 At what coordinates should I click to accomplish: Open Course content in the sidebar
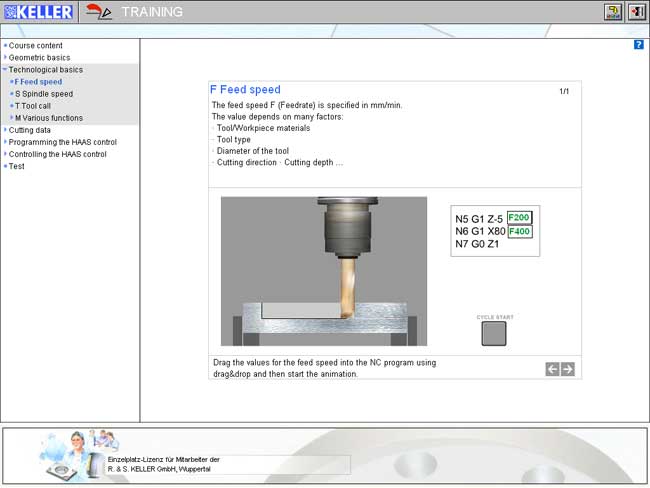[x=36, y=46]
